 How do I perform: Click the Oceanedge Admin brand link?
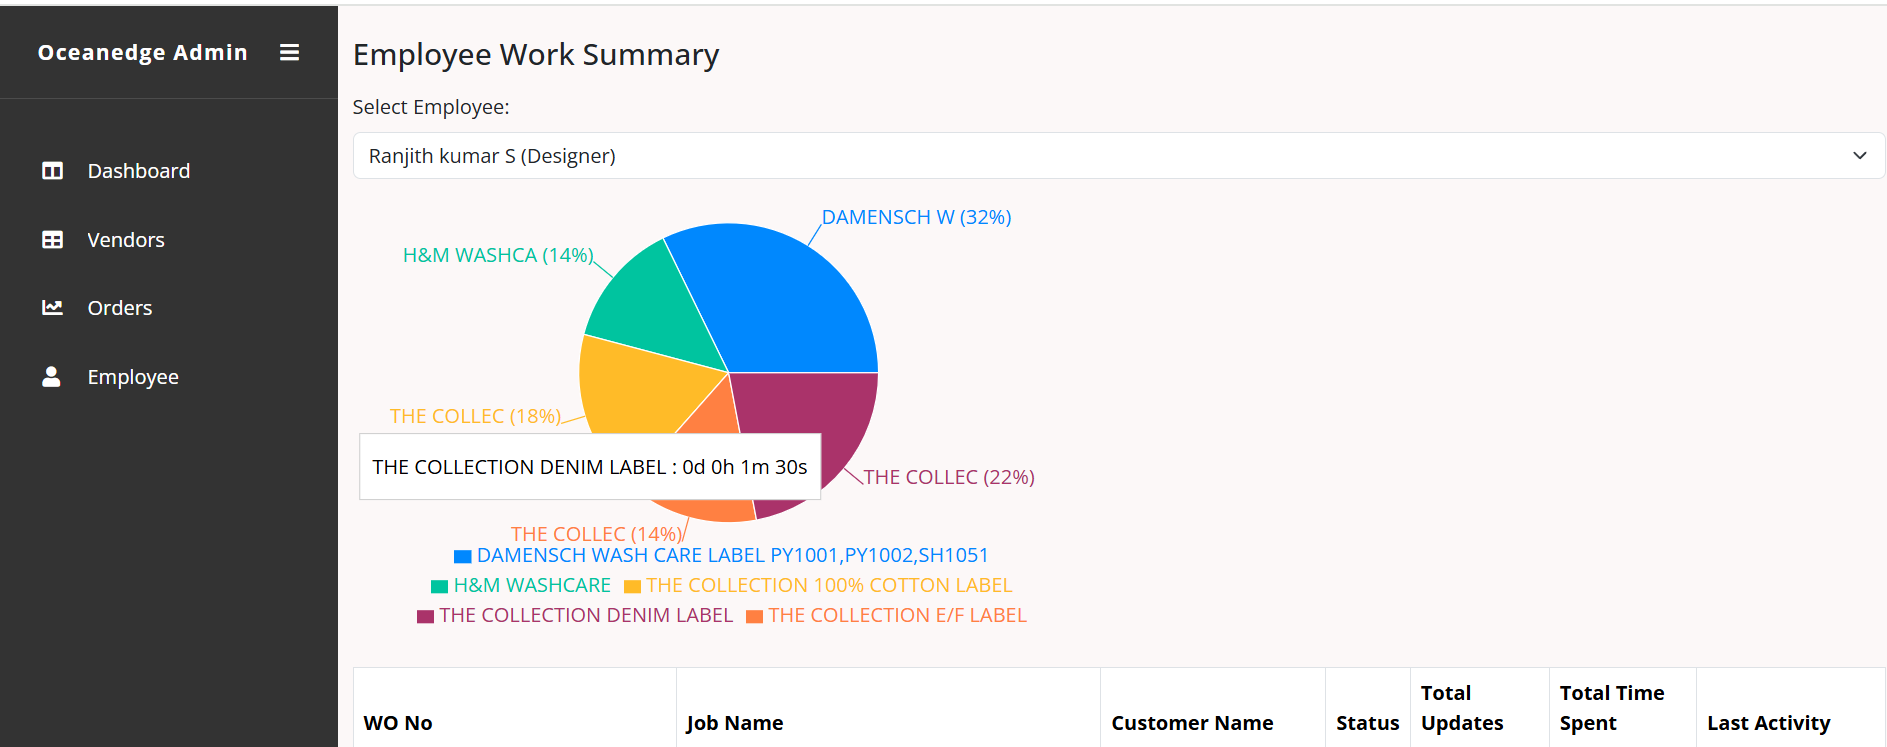coord(142,53)
